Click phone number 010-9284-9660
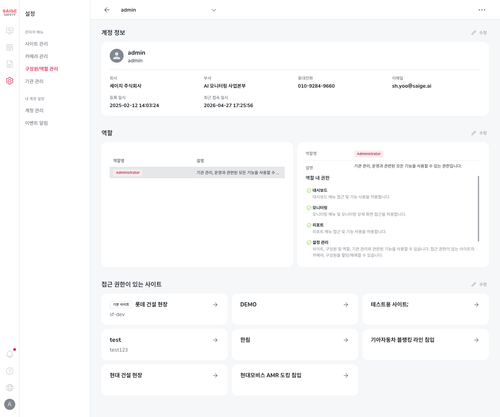The height and width of the screenshot is (417, 500). point(316,86)
